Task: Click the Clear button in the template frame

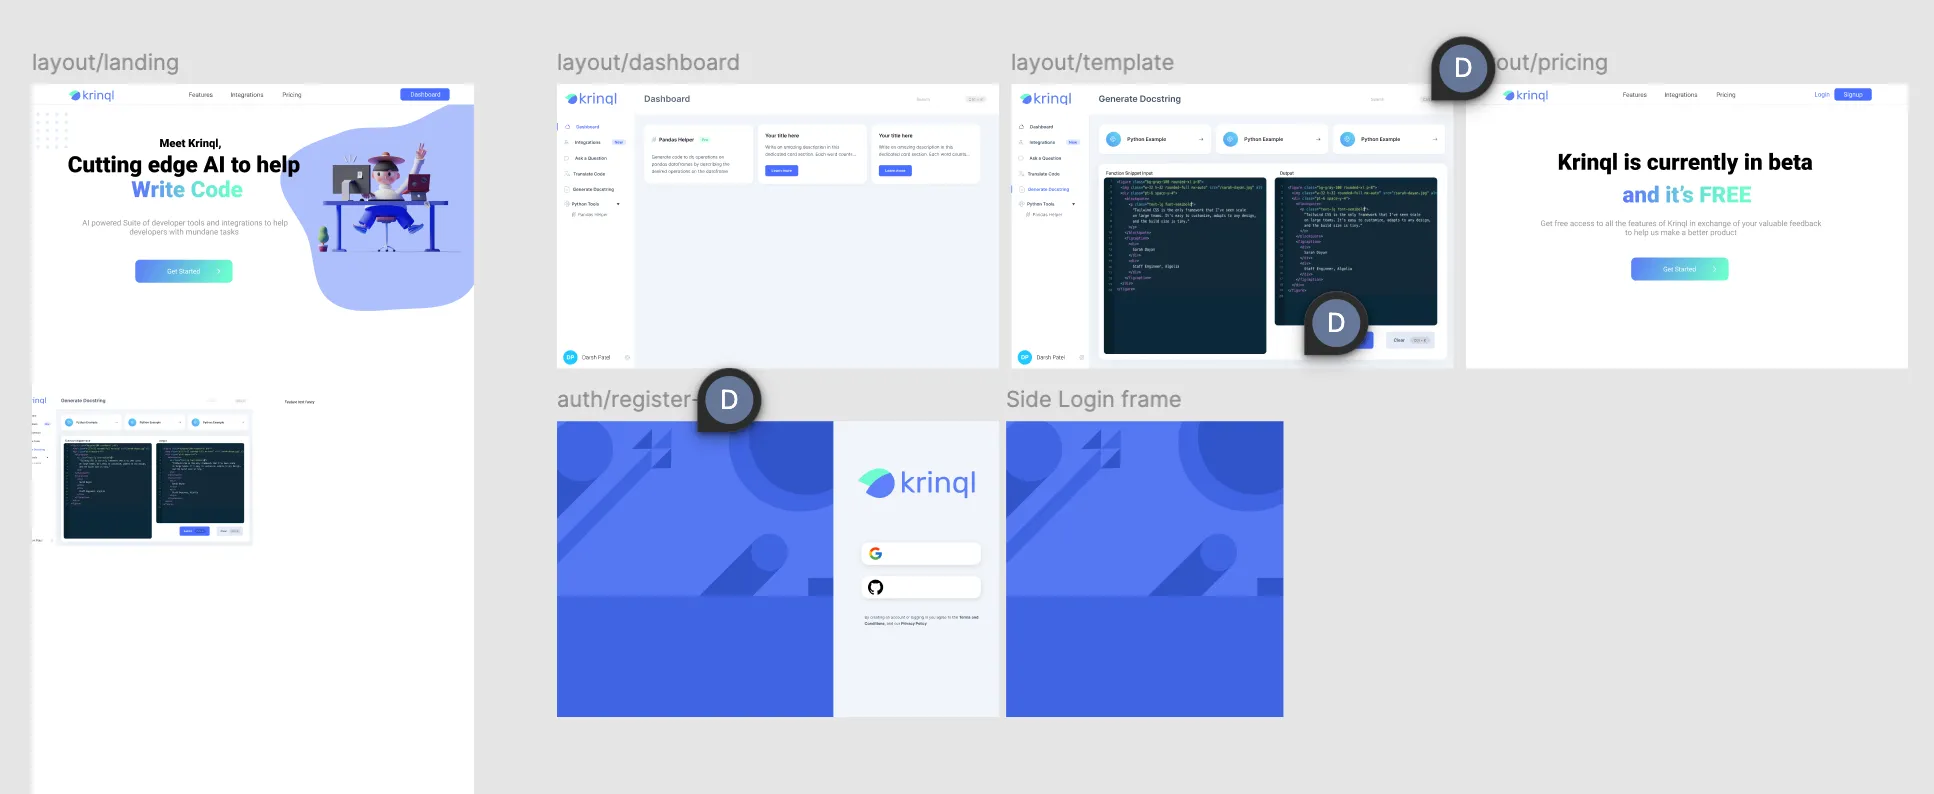Action: pyautogui.click(x=1410, y=340)
